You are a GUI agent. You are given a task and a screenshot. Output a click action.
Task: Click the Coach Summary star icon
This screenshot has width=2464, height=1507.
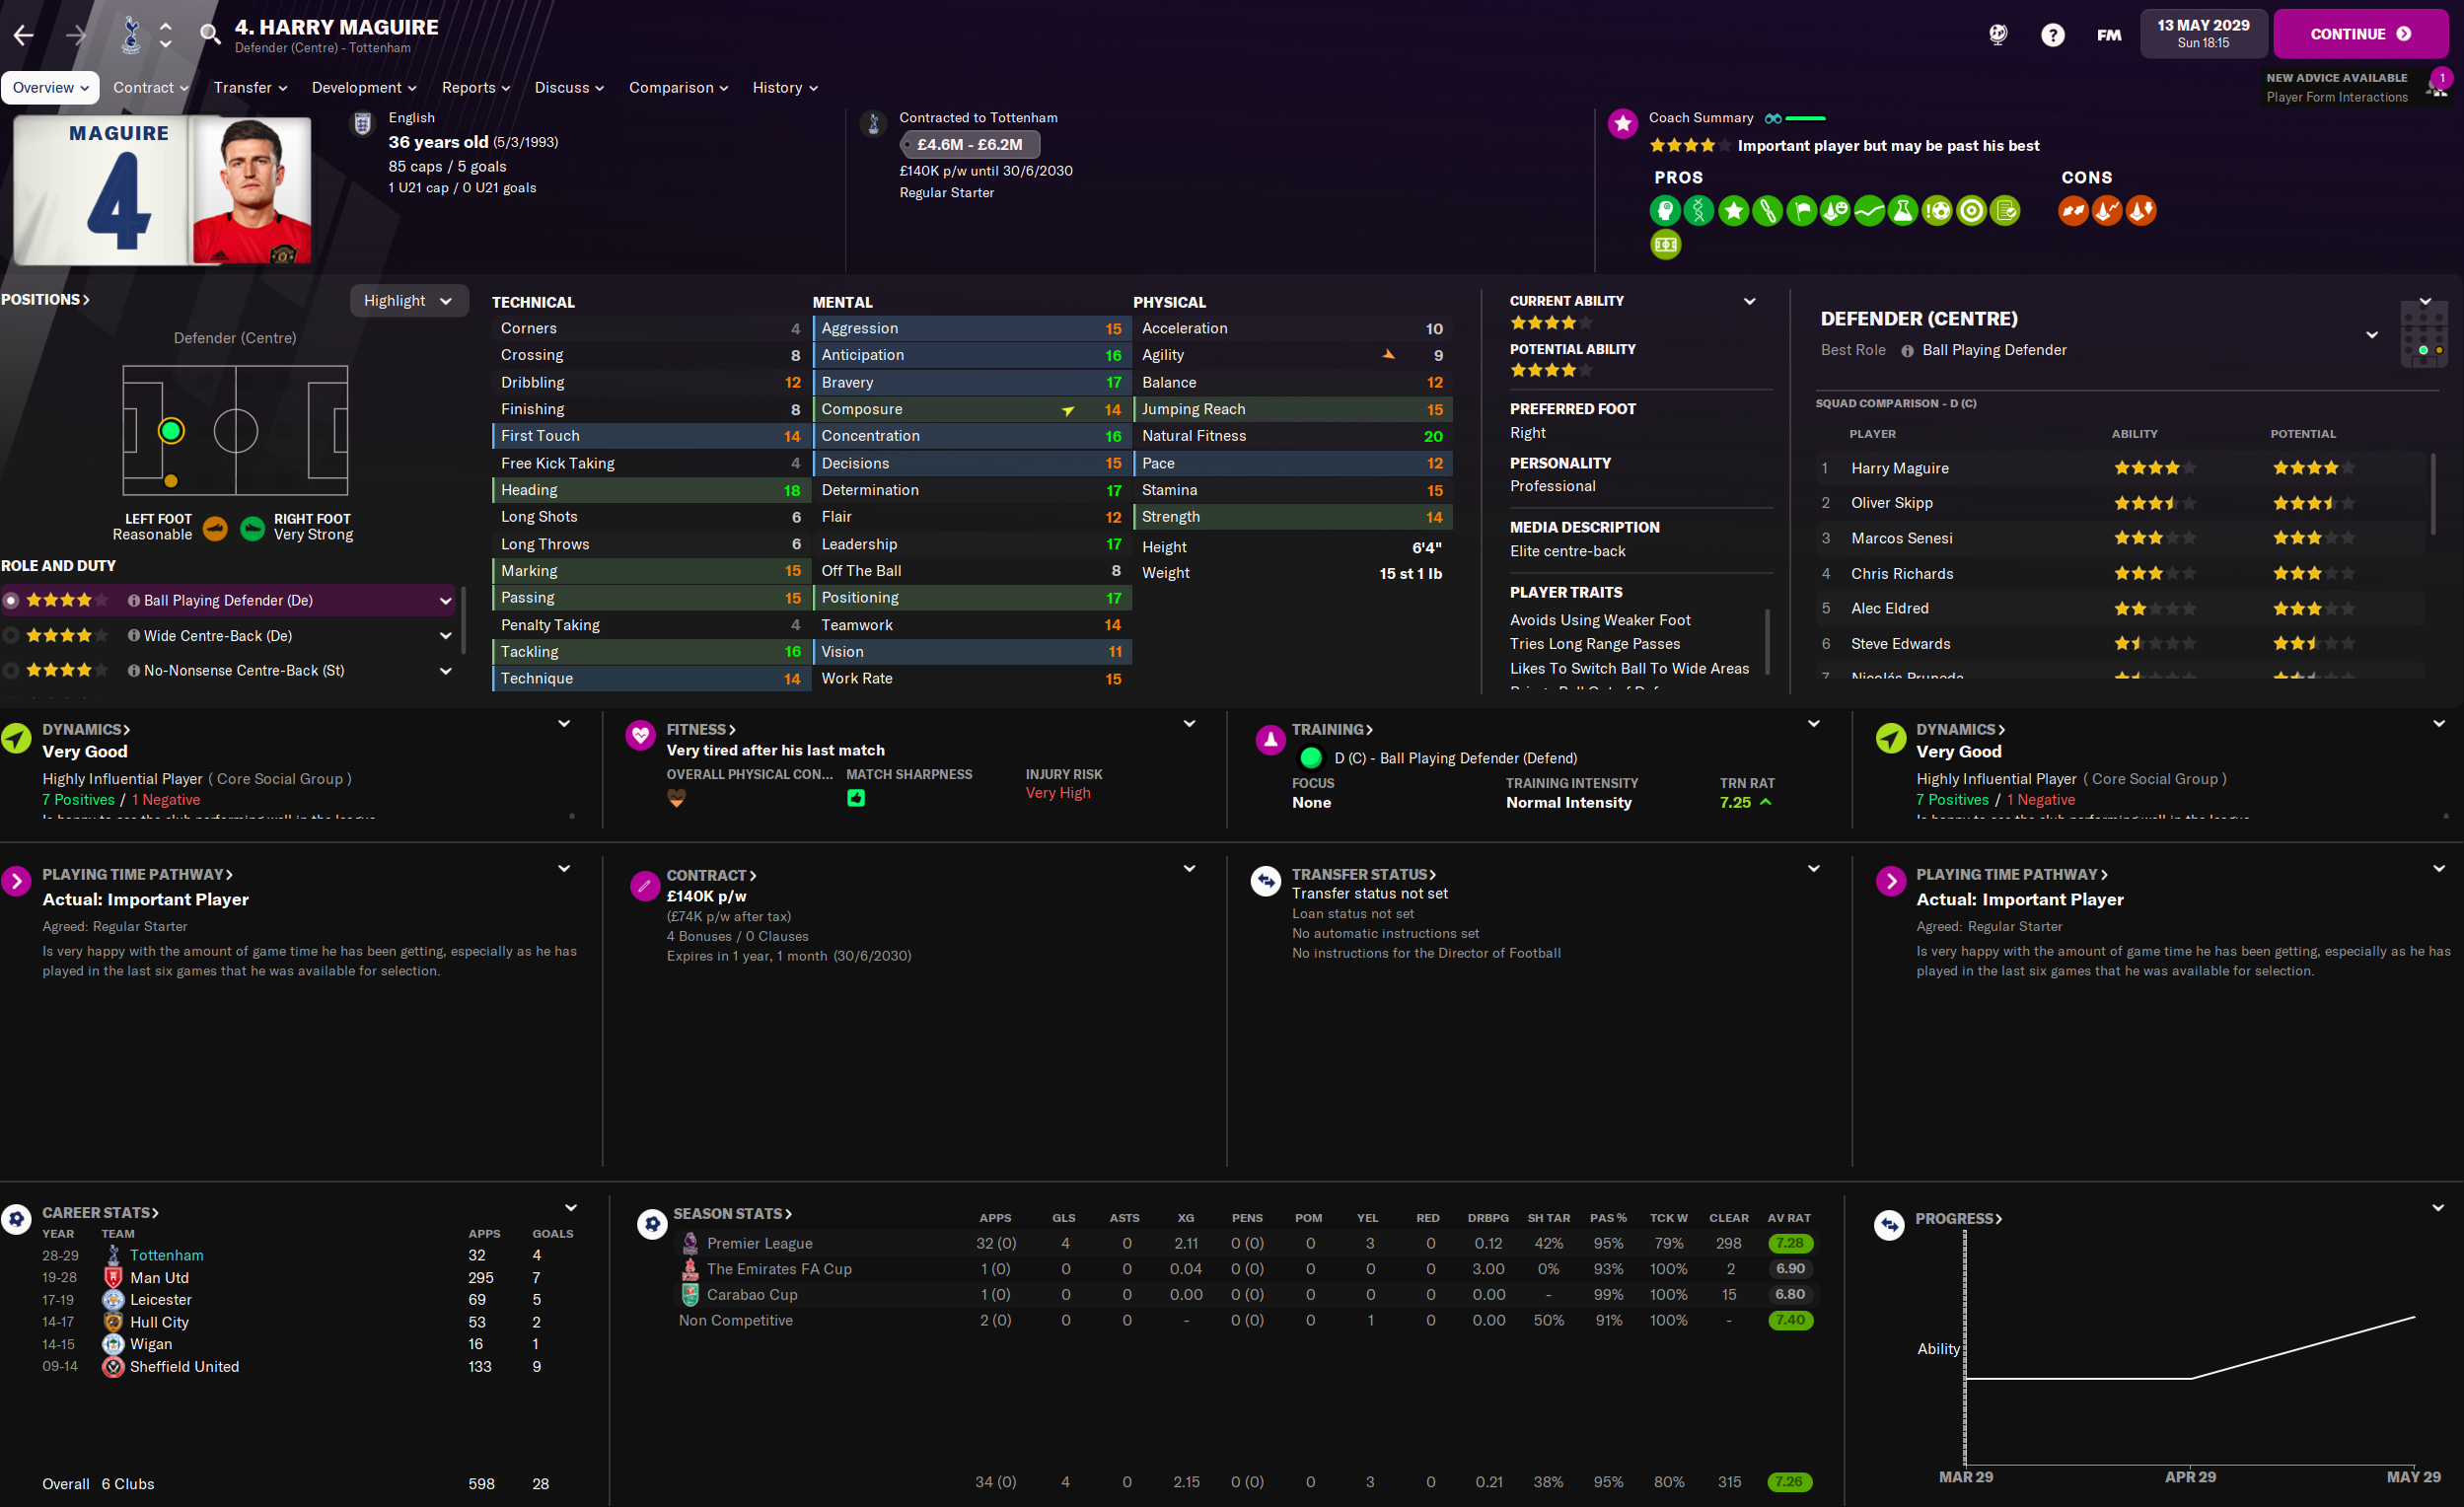(x=1622, y=124)
